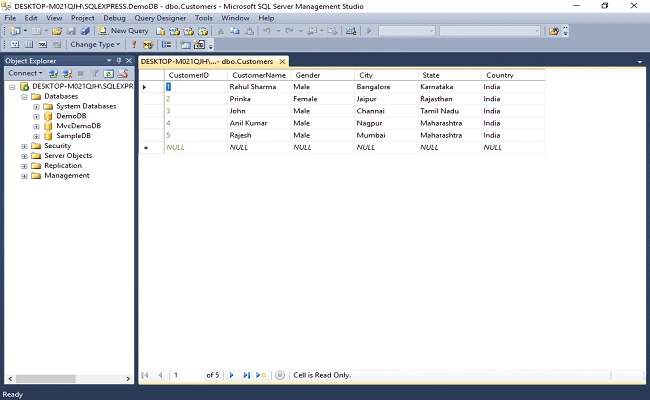Click the Open File folder icon

pos(57,31)
